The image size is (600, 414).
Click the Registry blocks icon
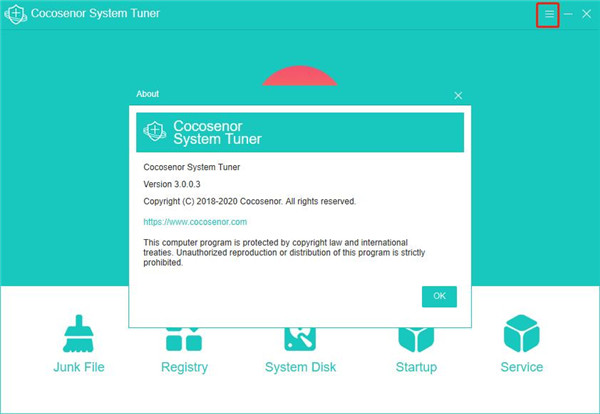click(x=184, y=339)
